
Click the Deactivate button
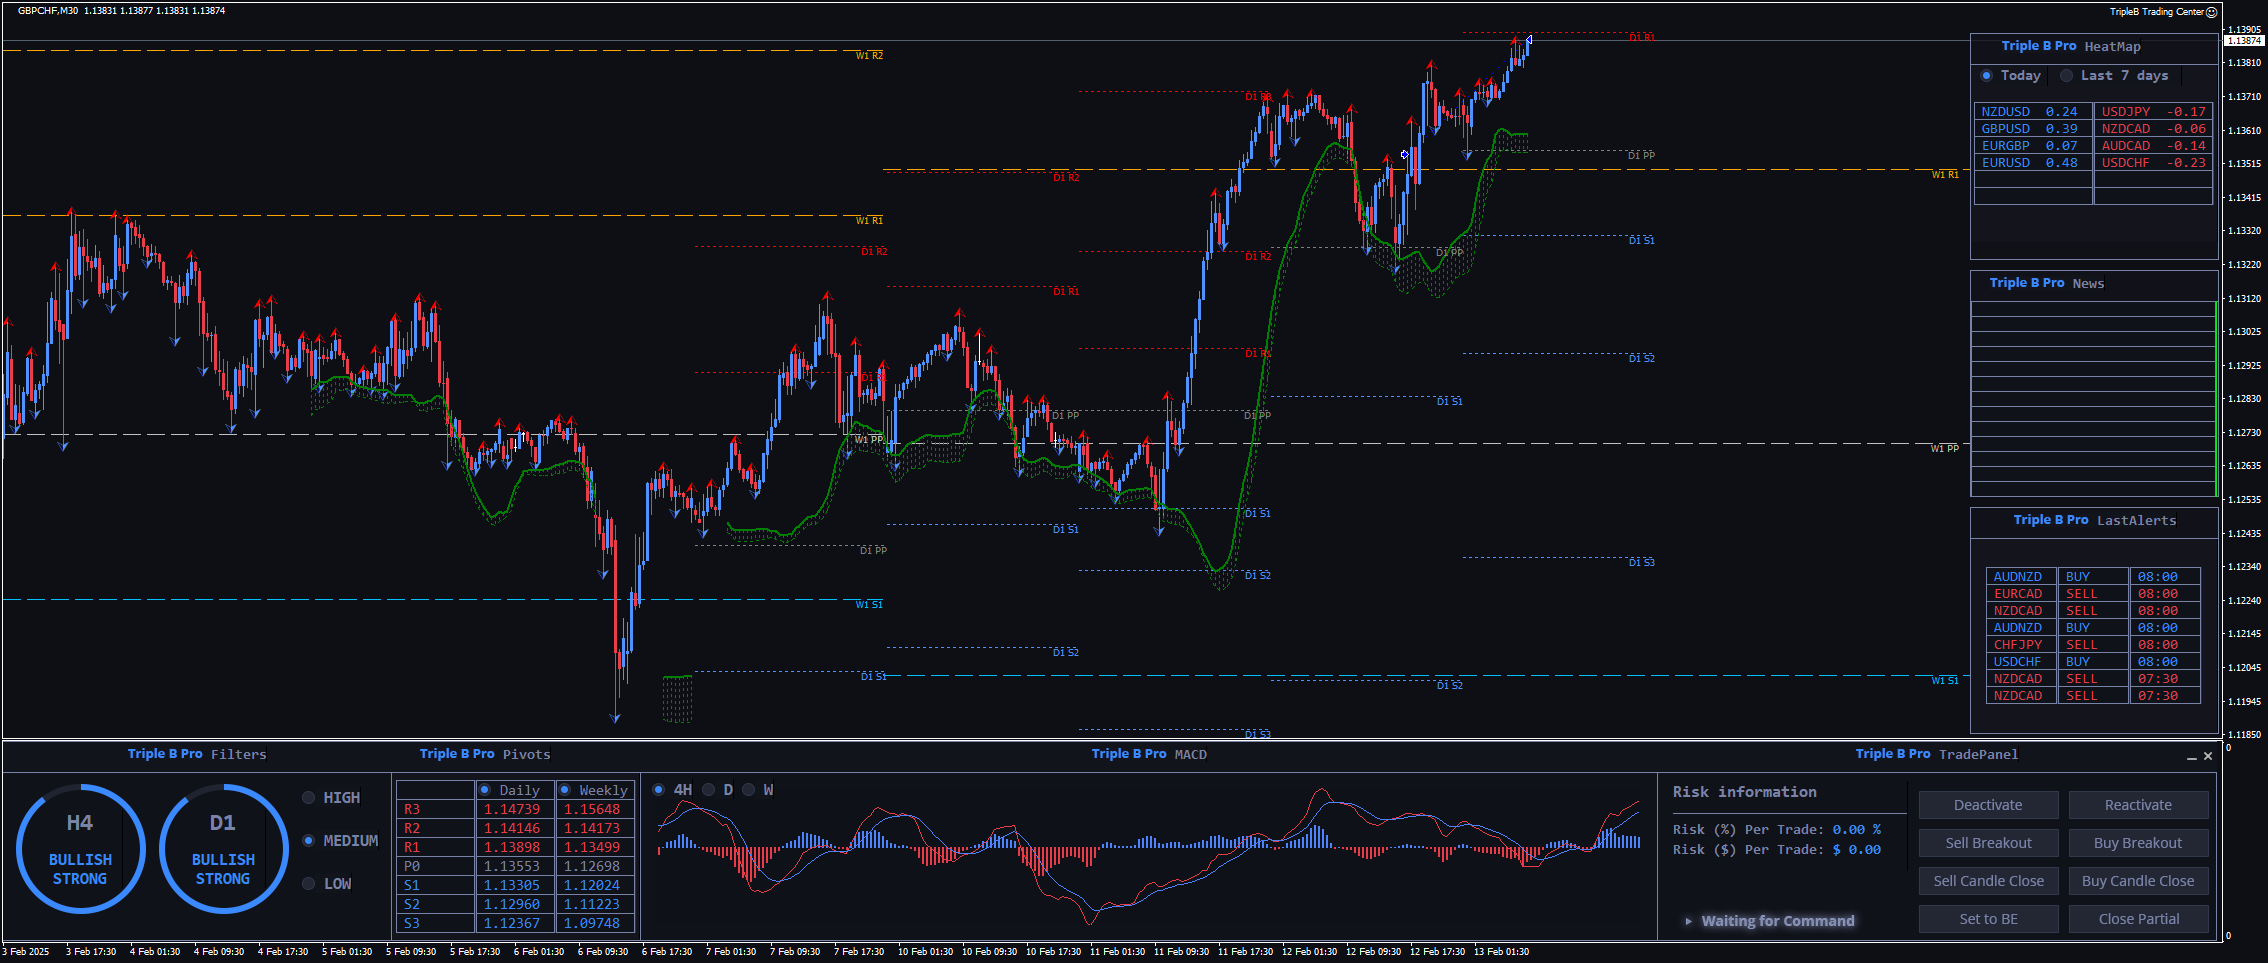click(1988, 805)
